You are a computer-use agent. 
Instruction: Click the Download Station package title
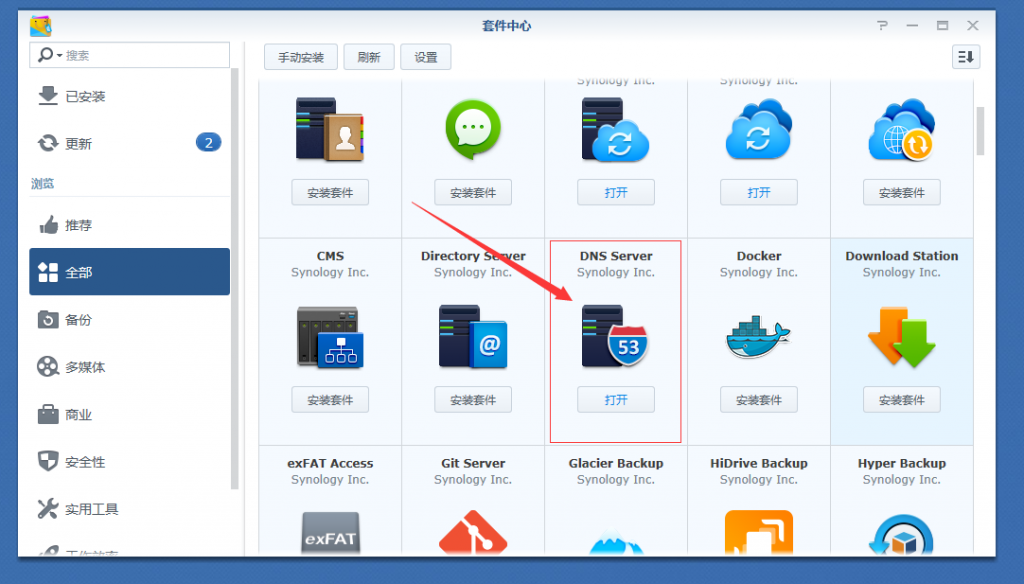pos(902,256)
